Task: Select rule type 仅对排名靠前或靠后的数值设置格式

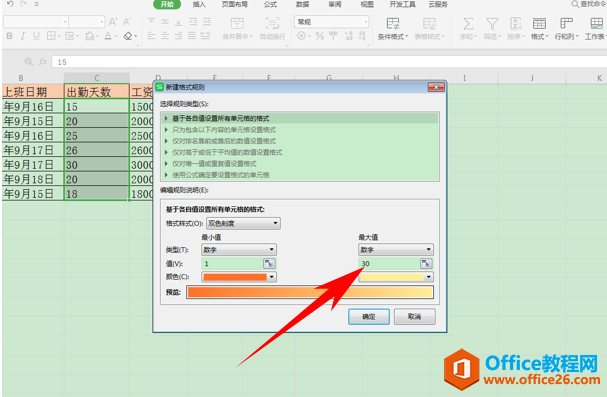Action: click(300, 141)
